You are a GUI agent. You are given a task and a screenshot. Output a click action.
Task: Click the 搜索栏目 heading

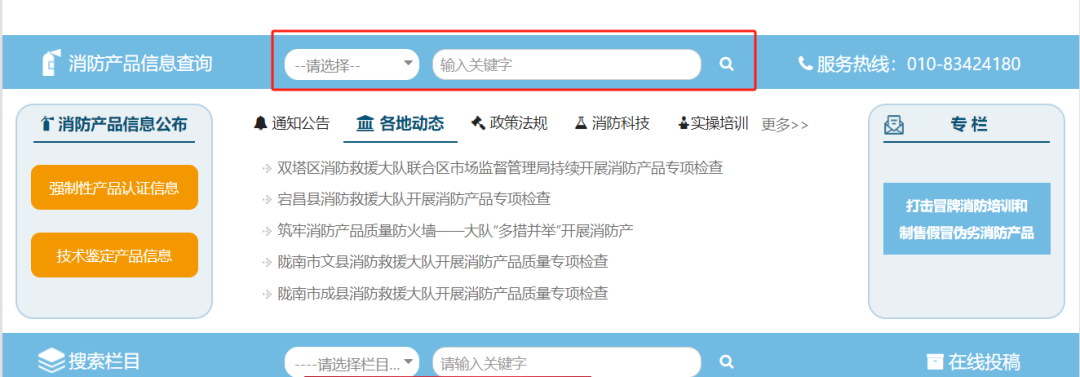click(x=105, y=360)
